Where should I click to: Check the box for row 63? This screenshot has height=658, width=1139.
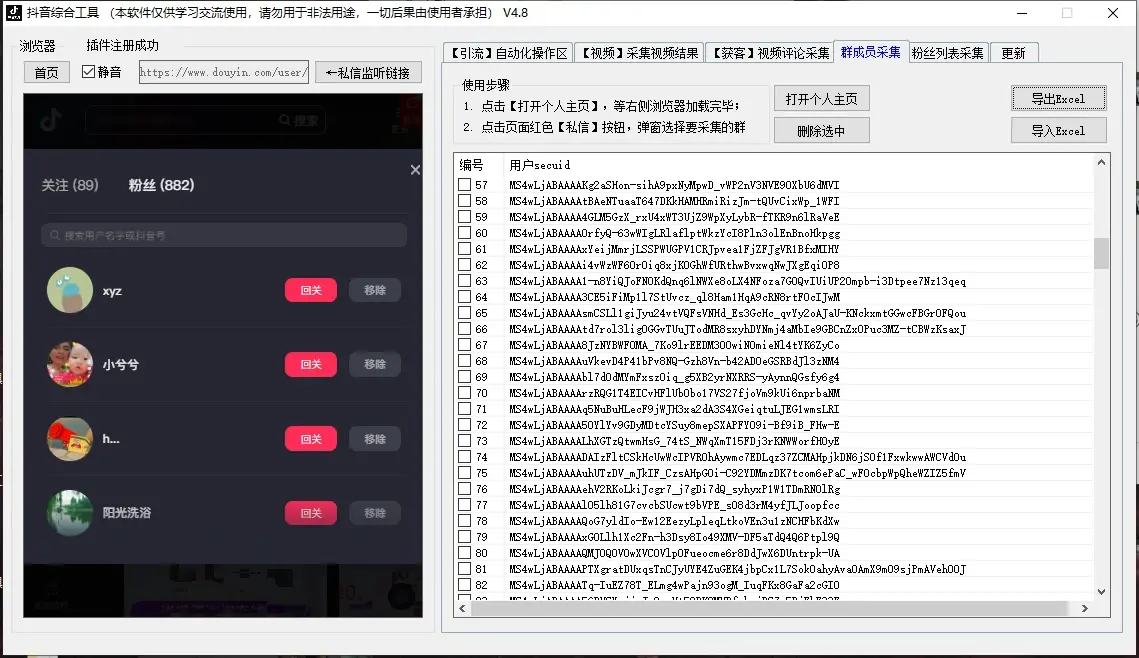464,280
